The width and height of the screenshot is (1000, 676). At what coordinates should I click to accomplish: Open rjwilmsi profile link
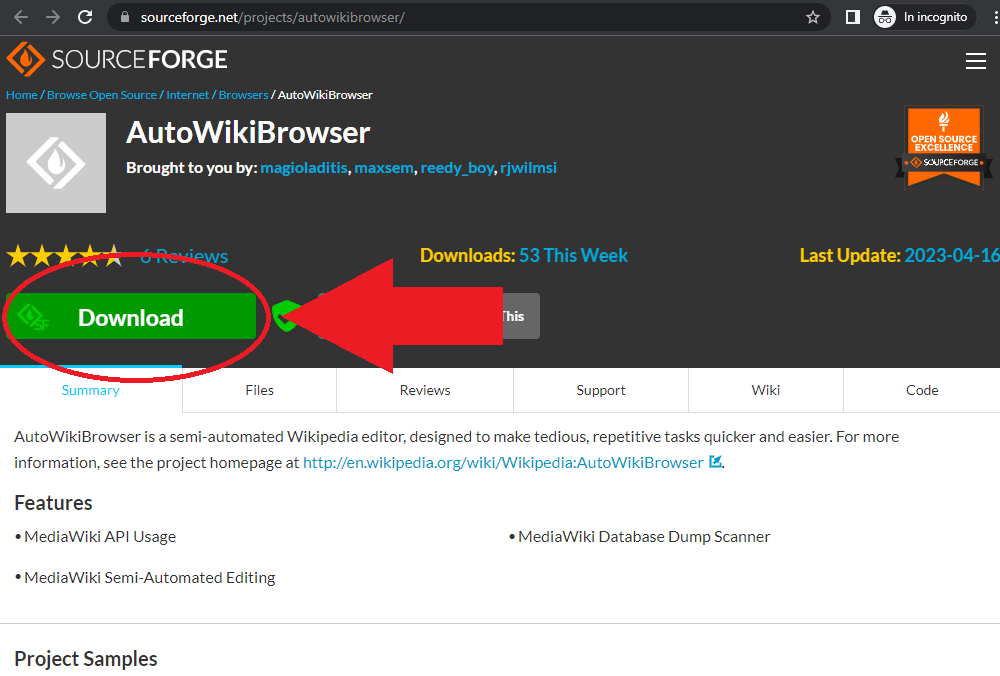coord(528,168)
